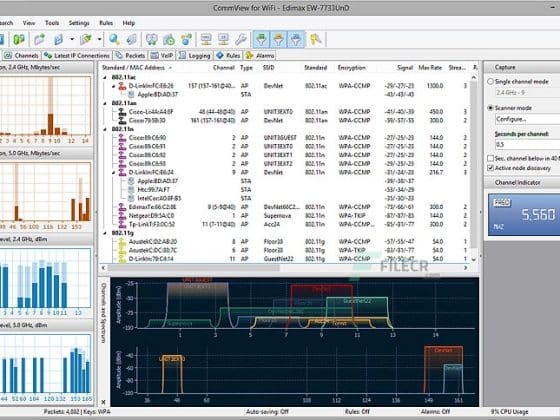Click the AP icon beside Cisco:89:C6:90
This screenshot has height=420, width=560.
point(122,138)
